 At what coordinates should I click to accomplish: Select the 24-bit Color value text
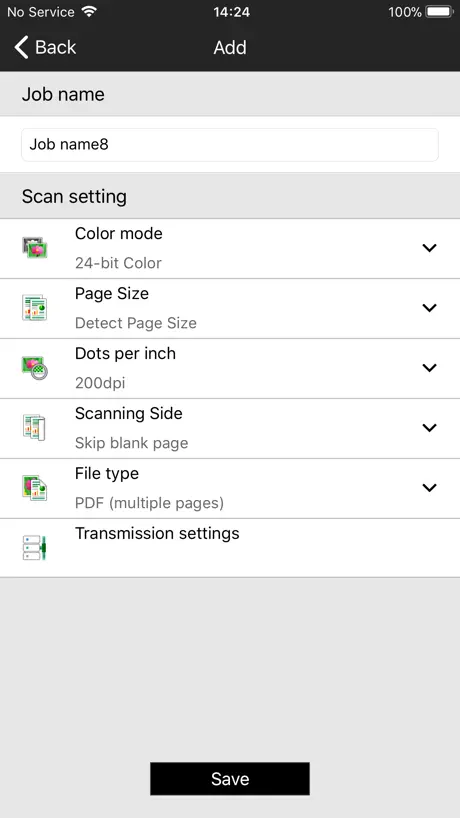[118, 263]
